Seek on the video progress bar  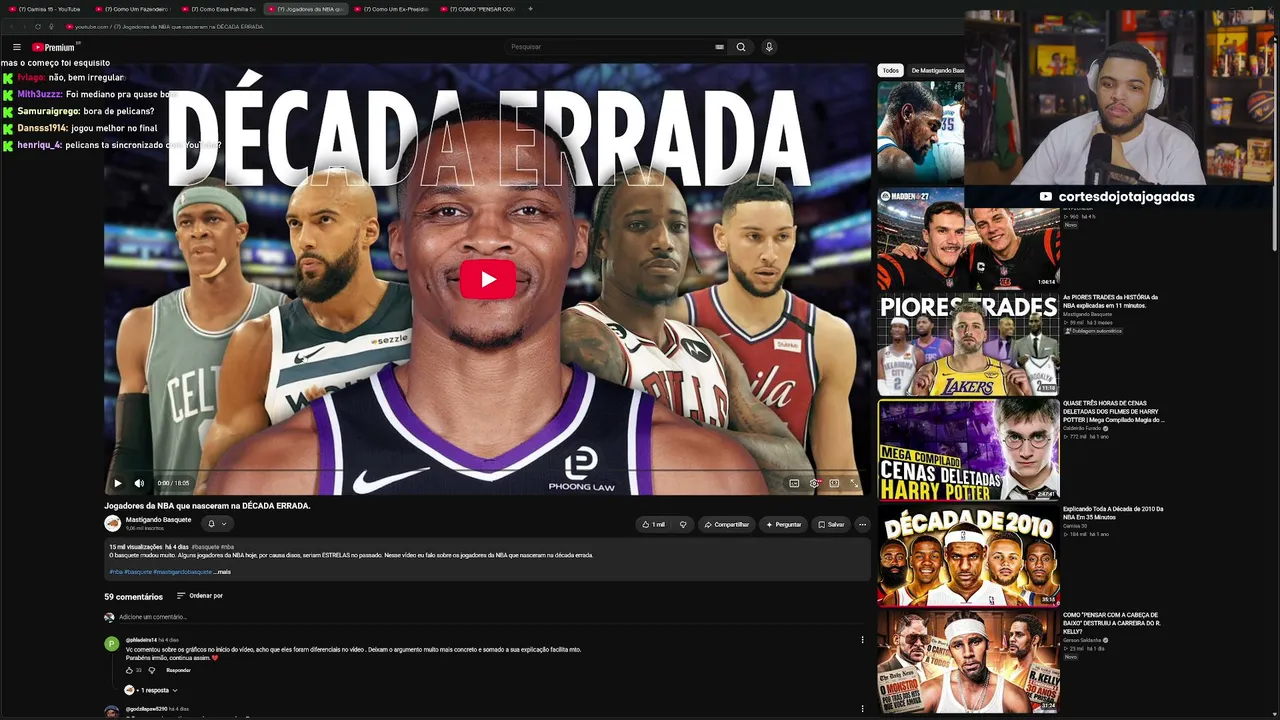(x=488, y=470)
